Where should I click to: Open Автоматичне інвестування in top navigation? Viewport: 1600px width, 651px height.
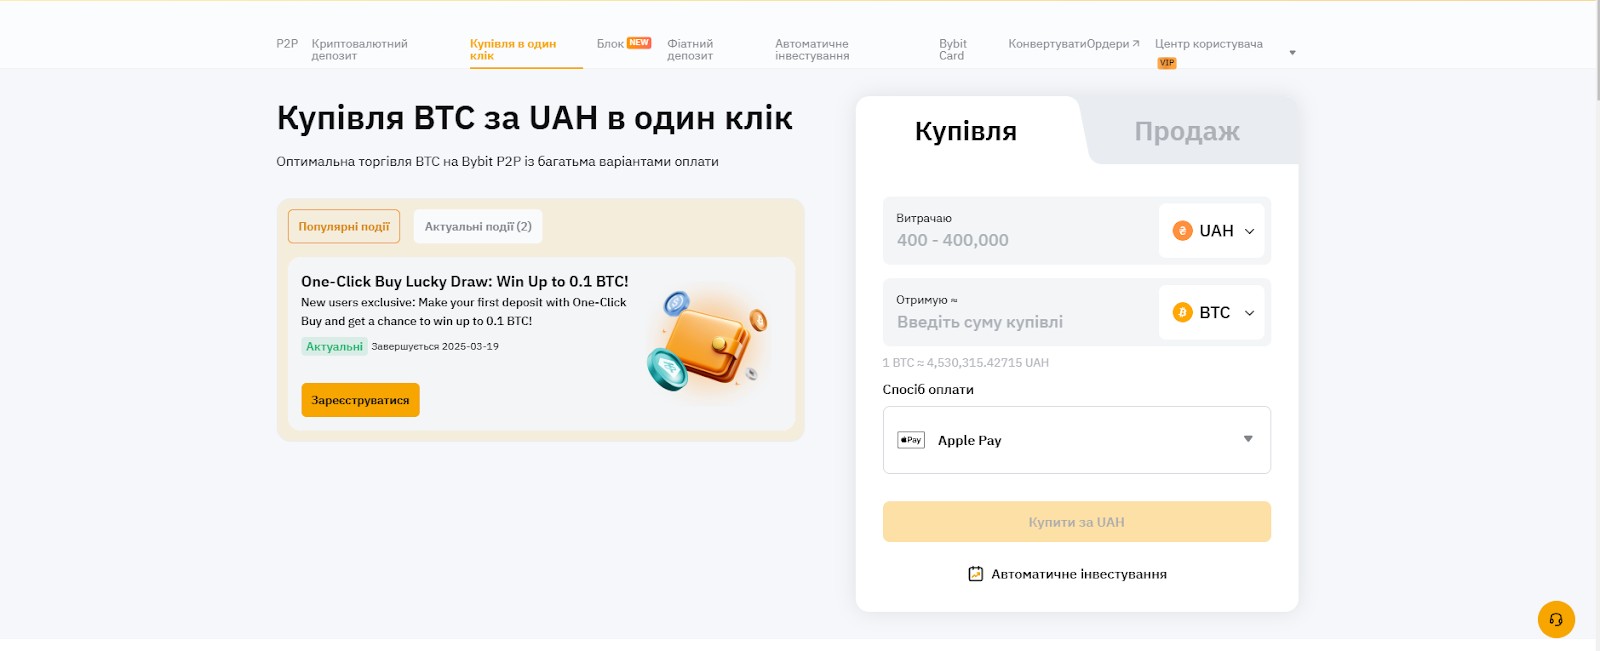[812, 50]
